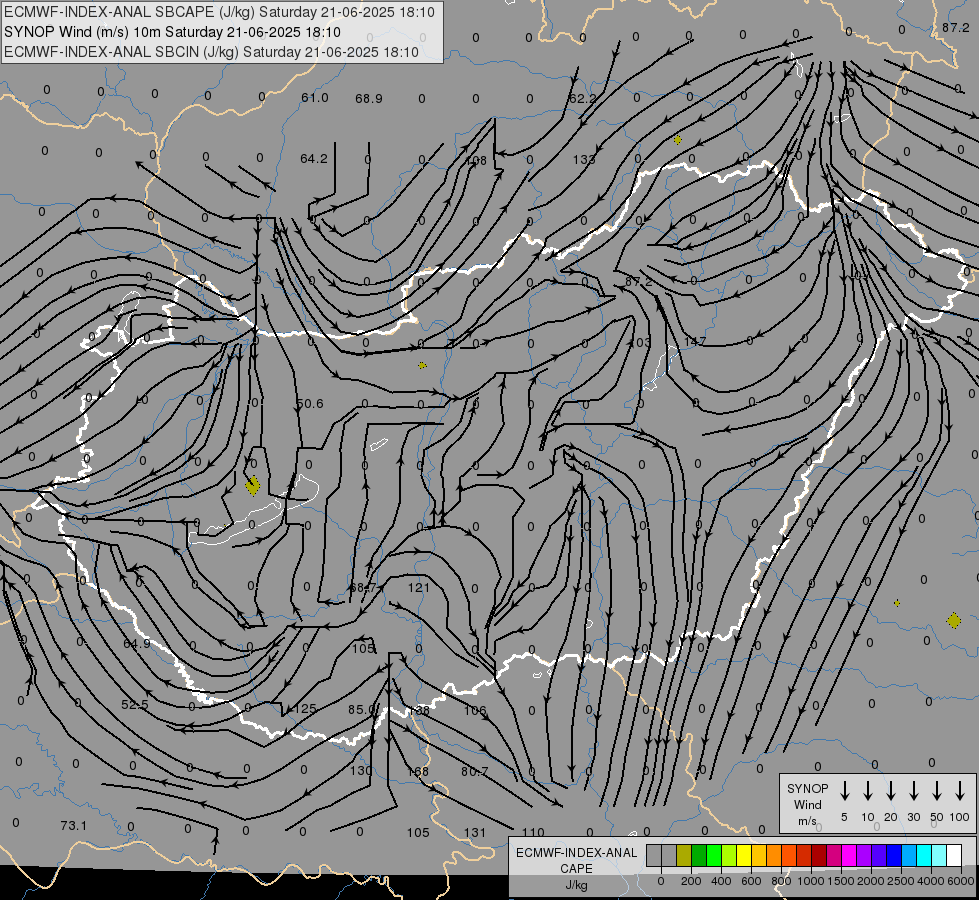Click the '1000' tick on CAPE scale
This screenshot has width=979, height=900.
pos(810,881)
